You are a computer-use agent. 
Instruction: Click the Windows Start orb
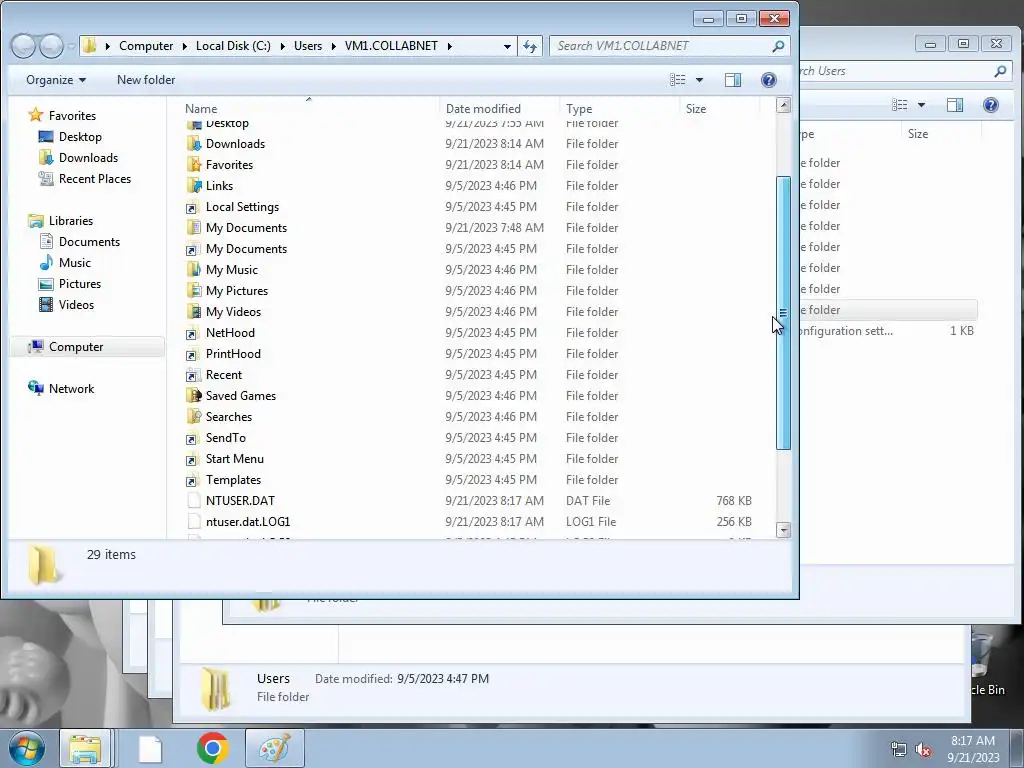tap(27, 748)
